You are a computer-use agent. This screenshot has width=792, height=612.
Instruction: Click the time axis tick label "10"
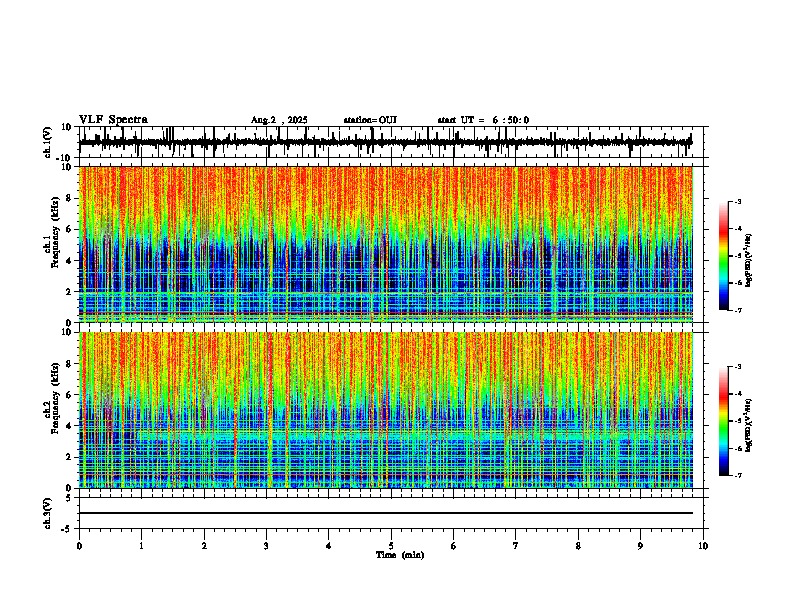pyautogui.click(x=703, y=546)
